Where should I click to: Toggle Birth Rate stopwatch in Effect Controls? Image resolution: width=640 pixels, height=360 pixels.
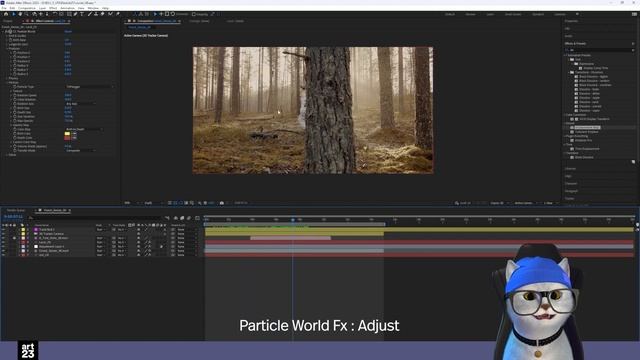(11, 40)
